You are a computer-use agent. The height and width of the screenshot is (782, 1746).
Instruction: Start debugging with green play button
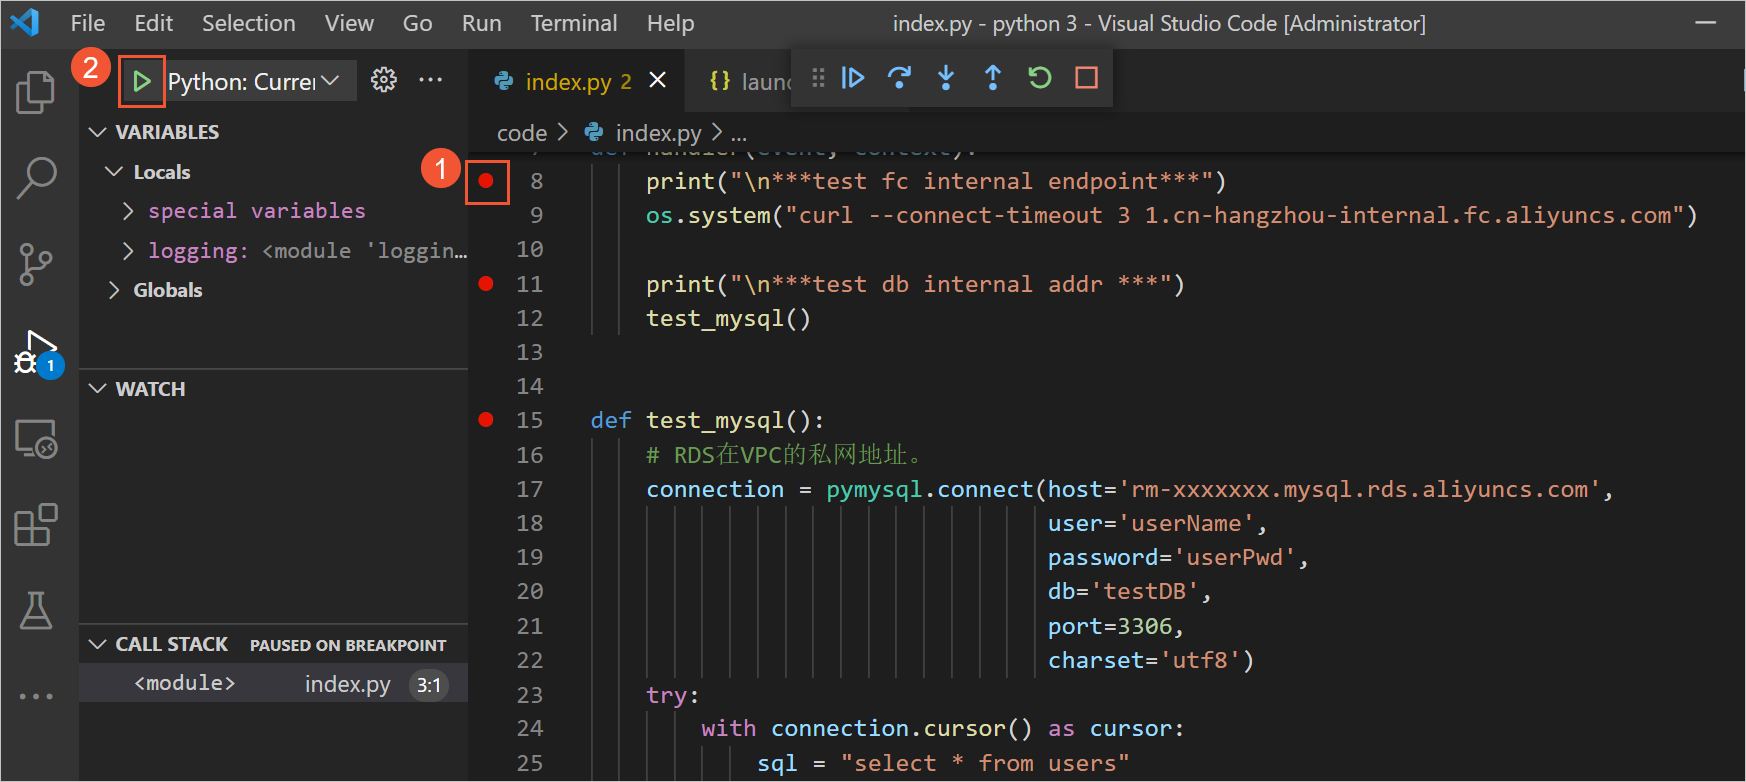click(x=142, y=81)
